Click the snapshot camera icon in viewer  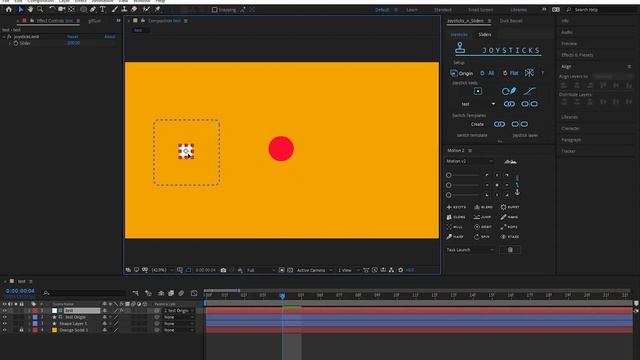coord(223,270)
